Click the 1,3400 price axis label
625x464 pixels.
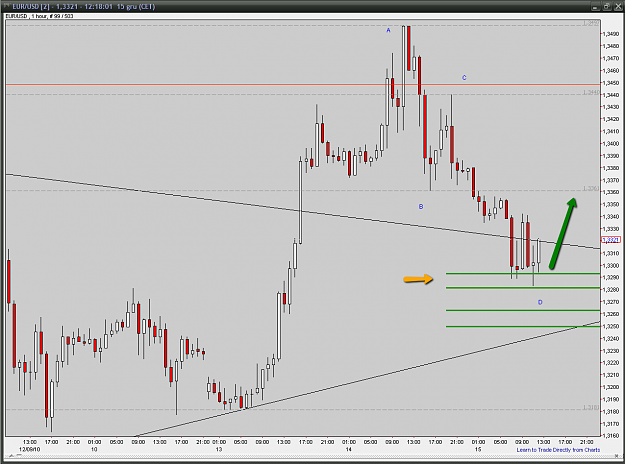click(611, 144)
